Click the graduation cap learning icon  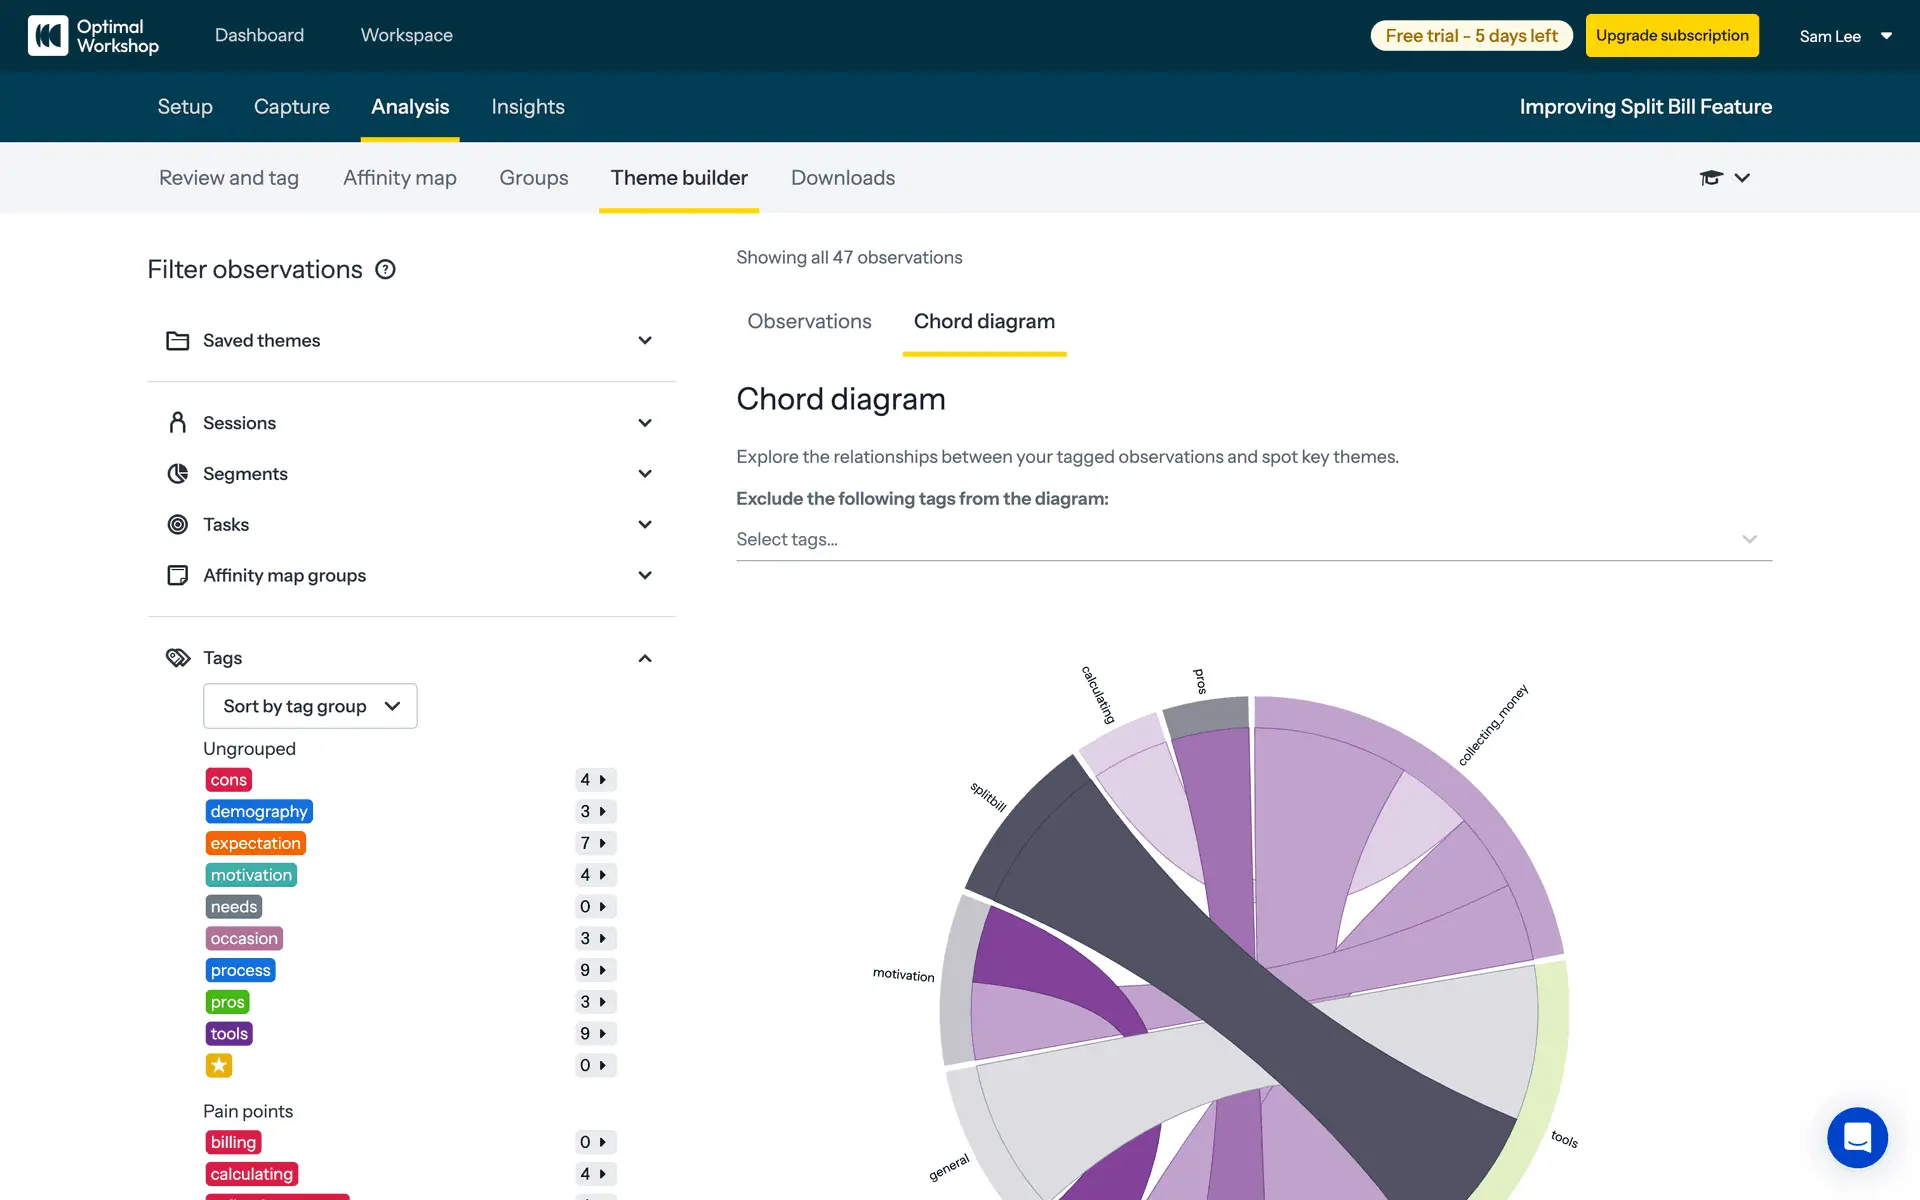coord(1711,178)
